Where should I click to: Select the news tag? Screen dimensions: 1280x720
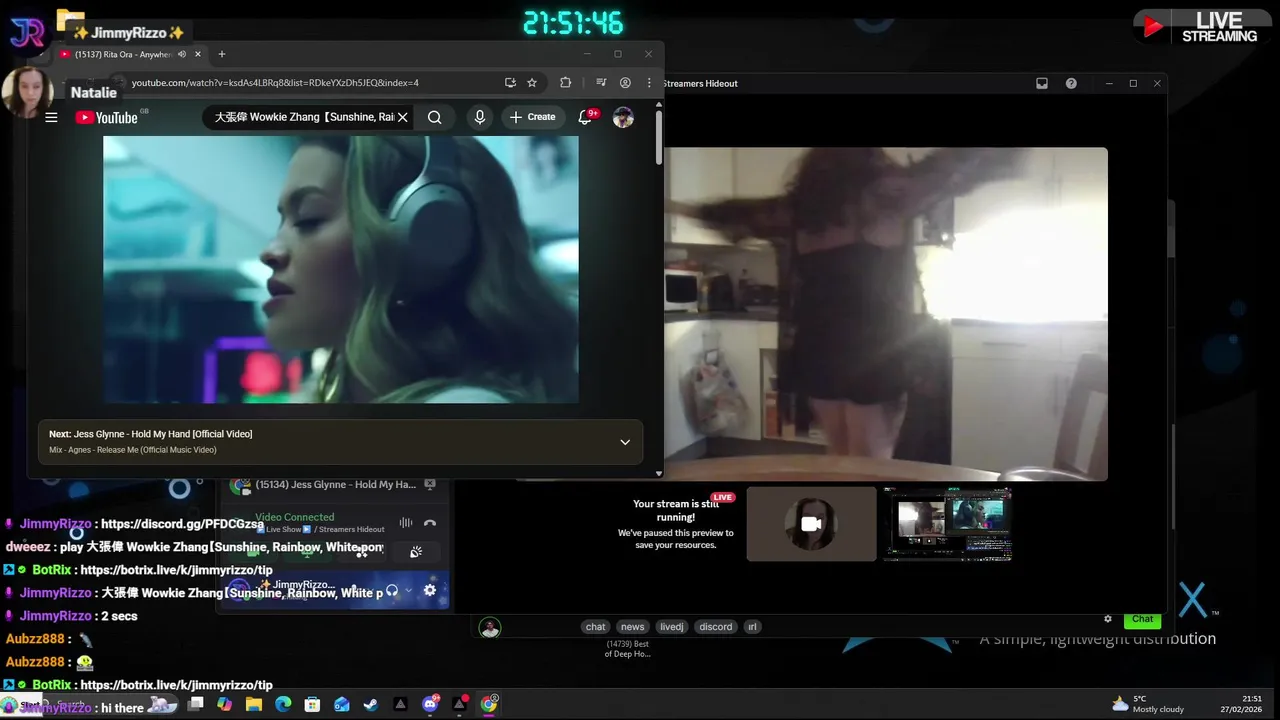pos(632,627)
